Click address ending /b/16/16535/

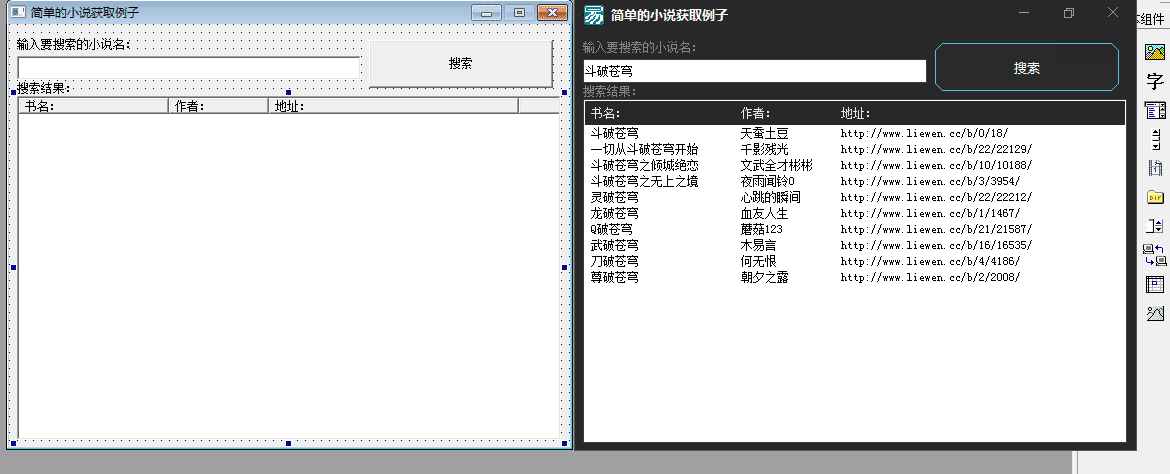[x=936, y=245]
